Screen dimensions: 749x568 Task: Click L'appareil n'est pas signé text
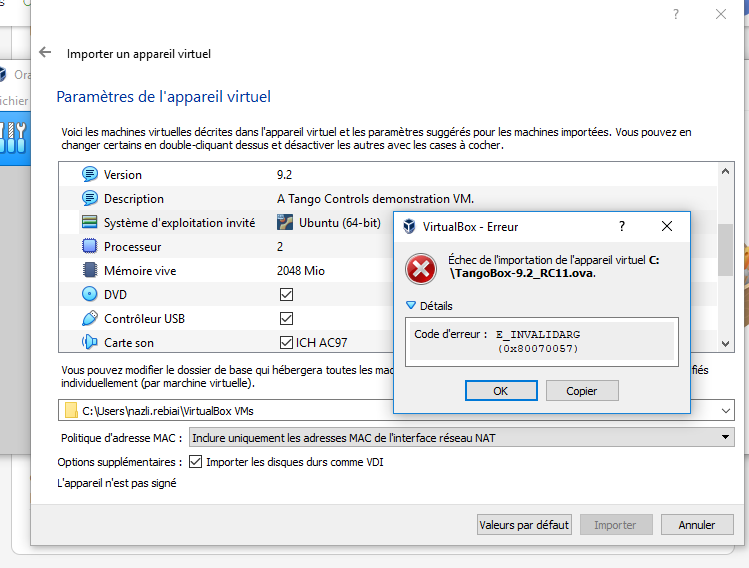coord(117,483)
